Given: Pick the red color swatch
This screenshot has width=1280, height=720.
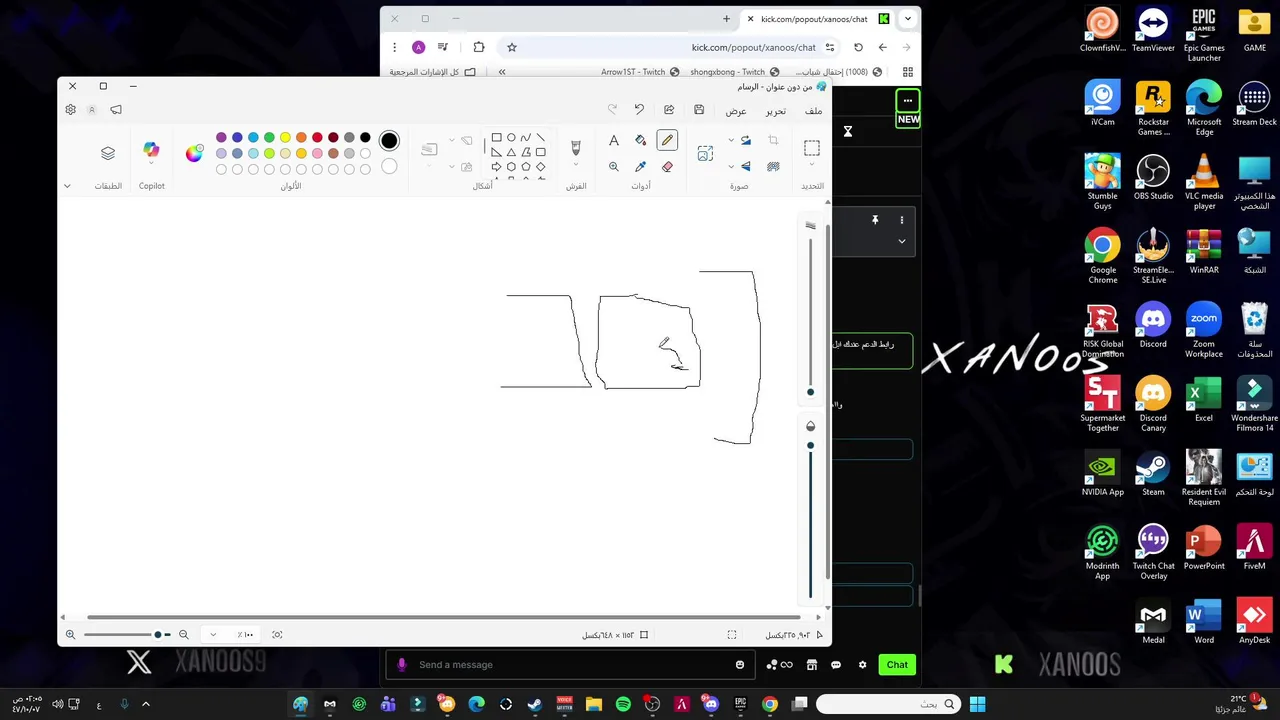Looking at the screenshot, I should (317, 138).
